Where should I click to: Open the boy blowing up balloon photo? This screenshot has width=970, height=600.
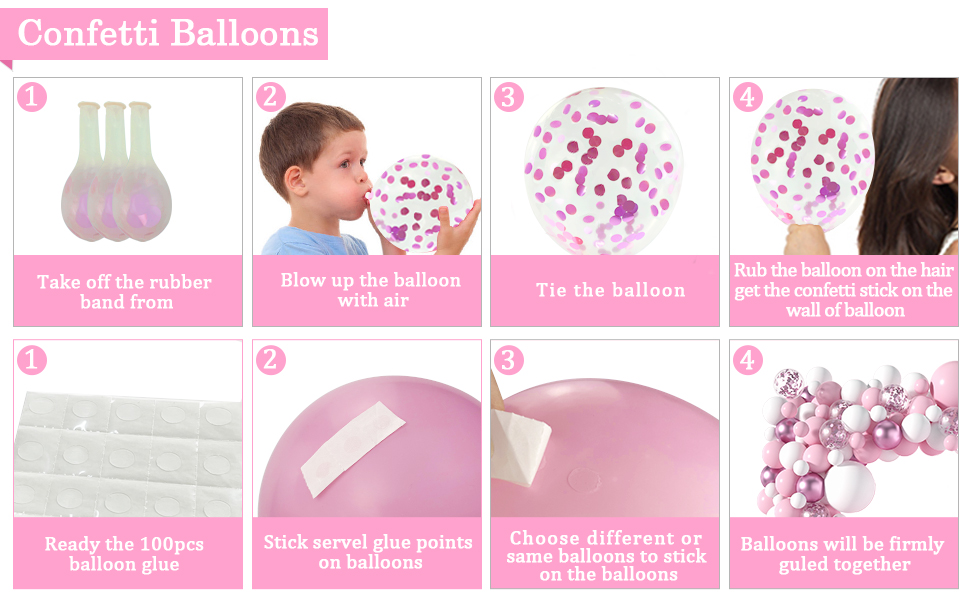[367, 166]
